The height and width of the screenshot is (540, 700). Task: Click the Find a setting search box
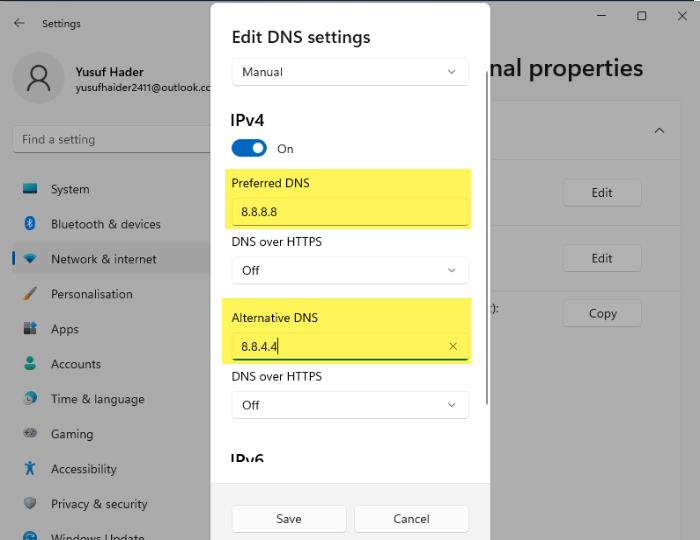[110, 140]
